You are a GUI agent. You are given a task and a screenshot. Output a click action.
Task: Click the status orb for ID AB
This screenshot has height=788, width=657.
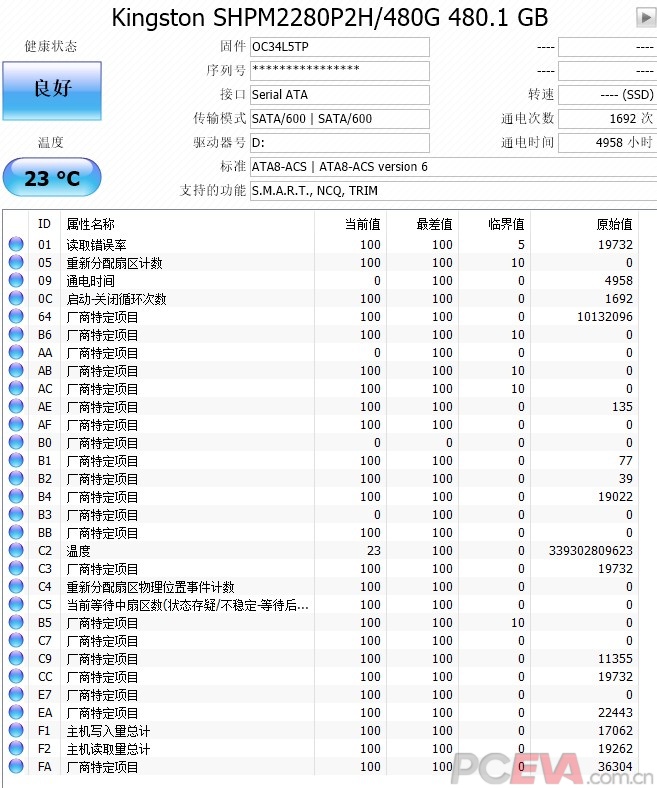tap(16, 370)
